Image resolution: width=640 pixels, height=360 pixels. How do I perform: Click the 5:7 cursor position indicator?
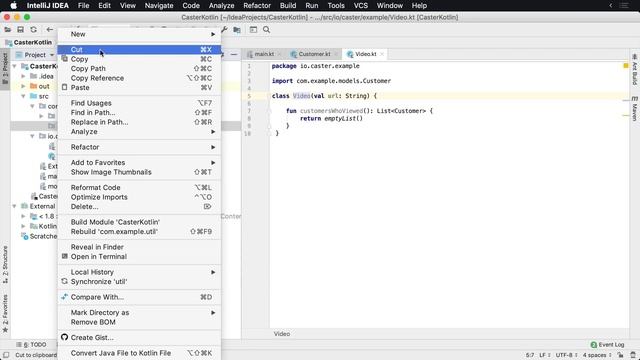[x=529, y=355]
